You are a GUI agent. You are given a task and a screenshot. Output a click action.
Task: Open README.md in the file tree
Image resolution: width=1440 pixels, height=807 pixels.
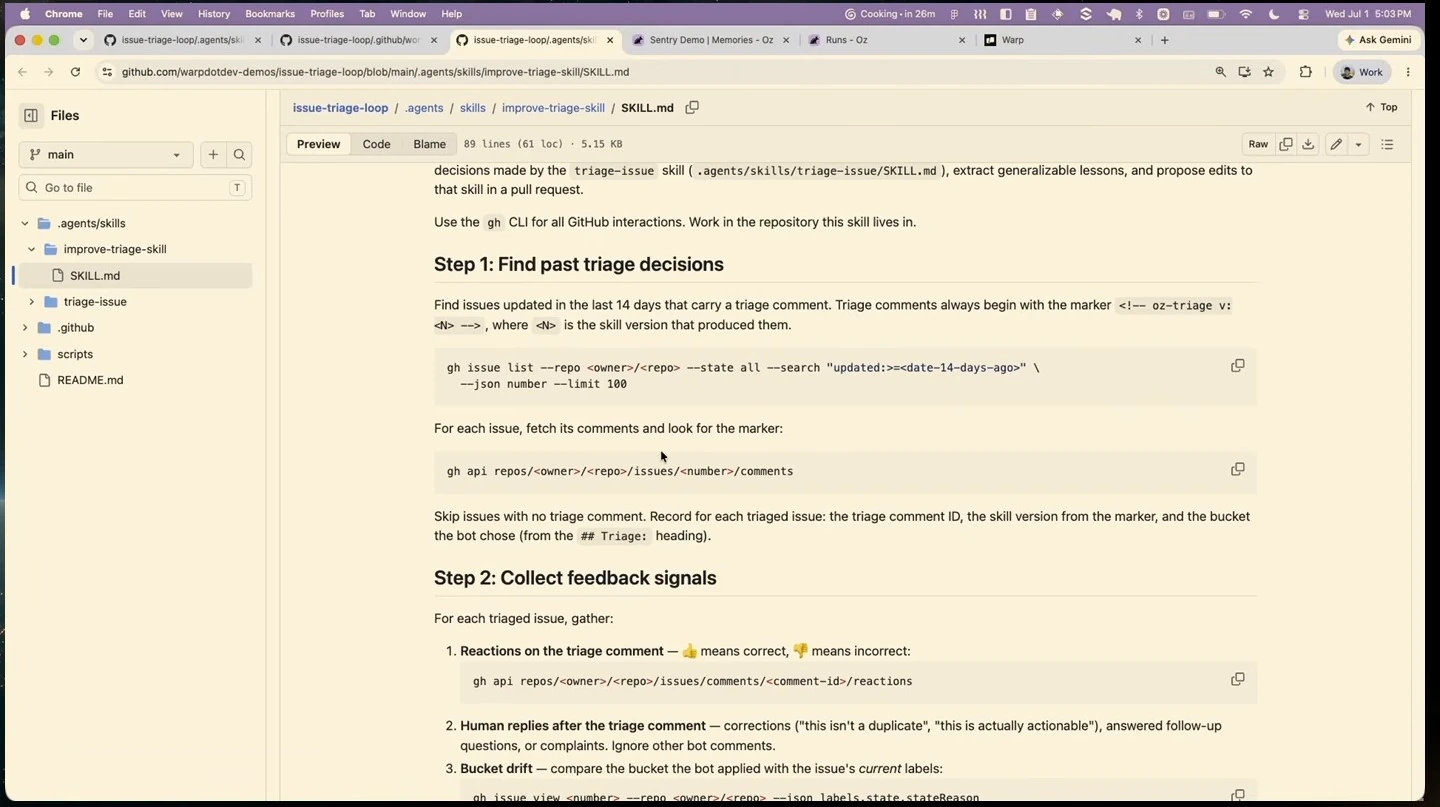(90, 380)
